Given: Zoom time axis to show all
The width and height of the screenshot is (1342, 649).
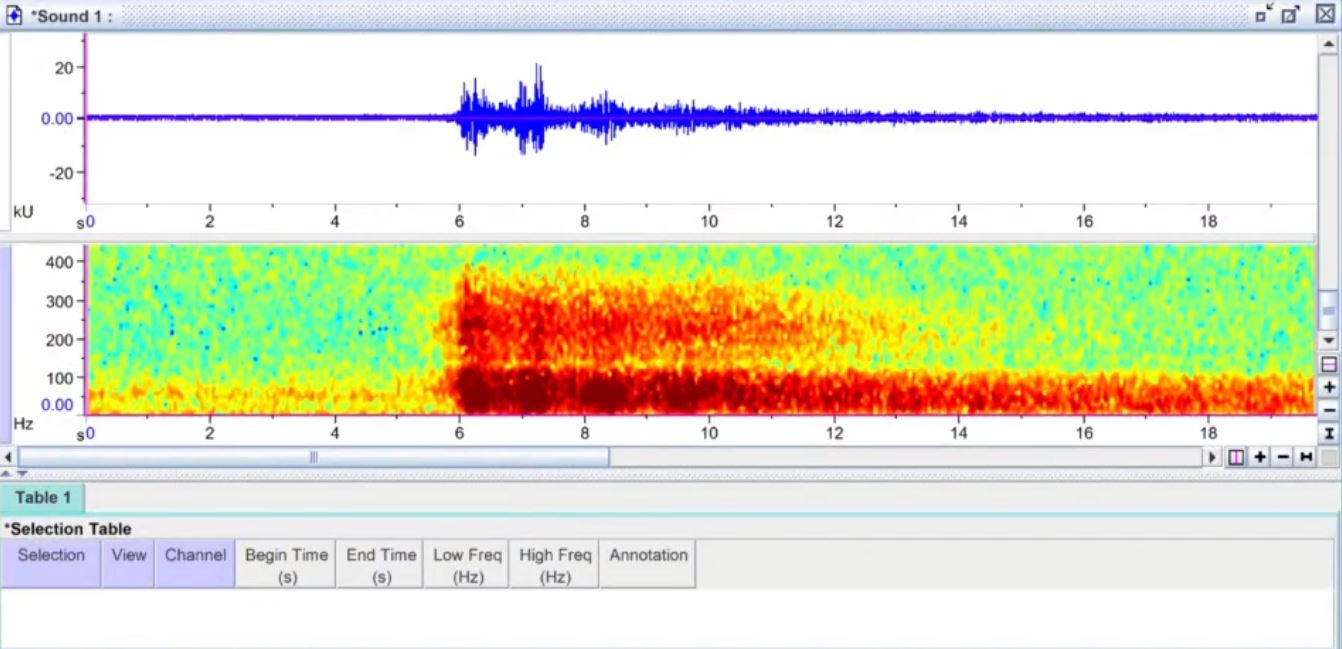Looking at the screenshot, I should click(1306, 457).
